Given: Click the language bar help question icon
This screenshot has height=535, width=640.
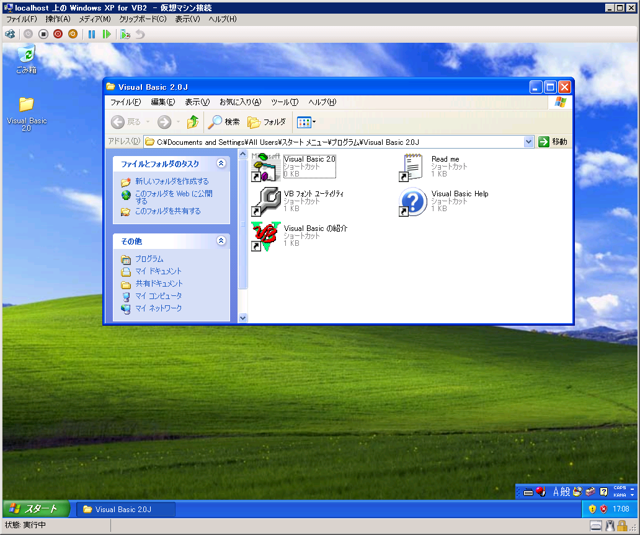Looking at the screenshot, I should coord(604,492).
